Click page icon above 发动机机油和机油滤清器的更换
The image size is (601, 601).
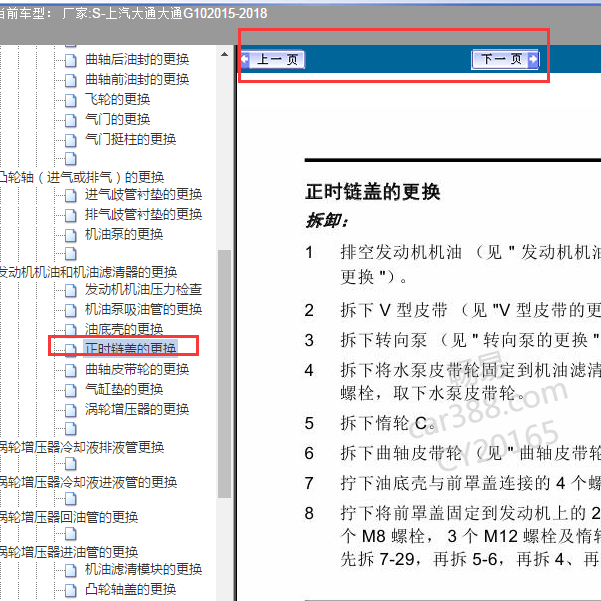tap(71, 254)
